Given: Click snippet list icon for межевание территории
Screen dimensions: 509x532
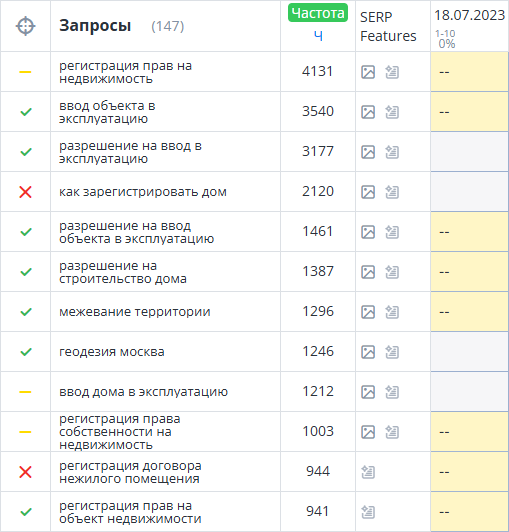Looking at the screenshot, I should click(x=392, y=312).
